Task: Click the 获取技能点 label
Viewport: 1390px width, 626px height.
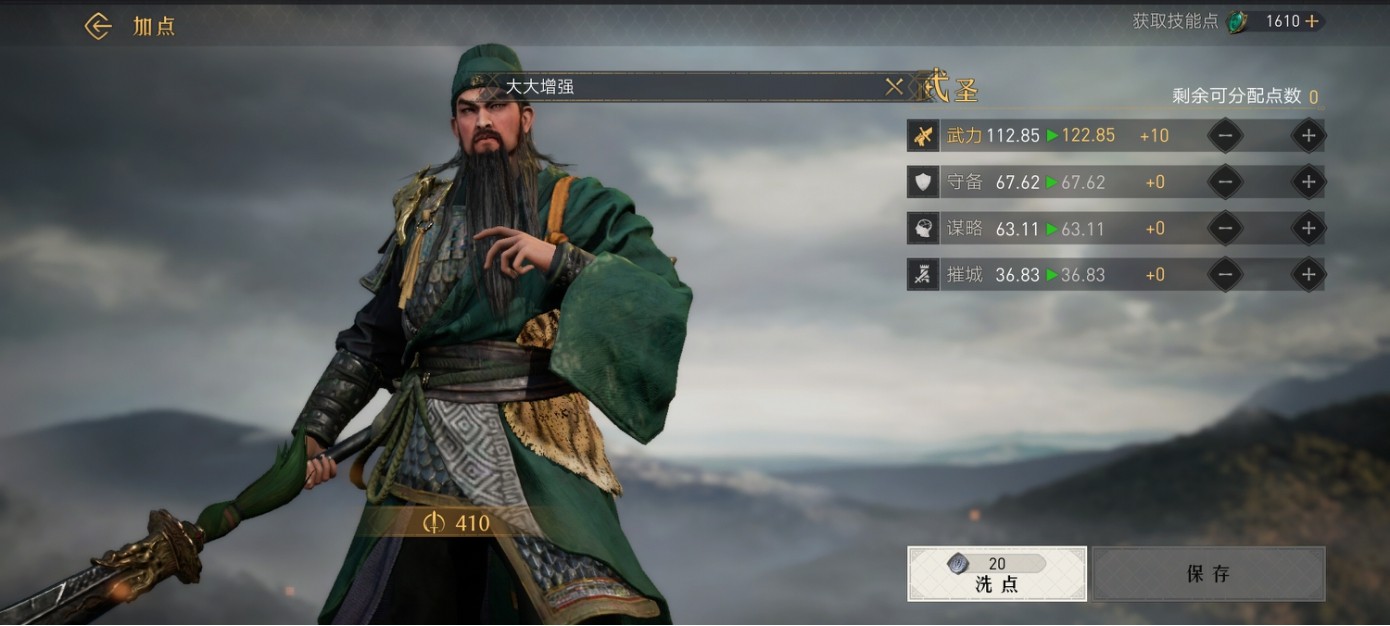Action: pyautogui.click(x=1175, y=21)
